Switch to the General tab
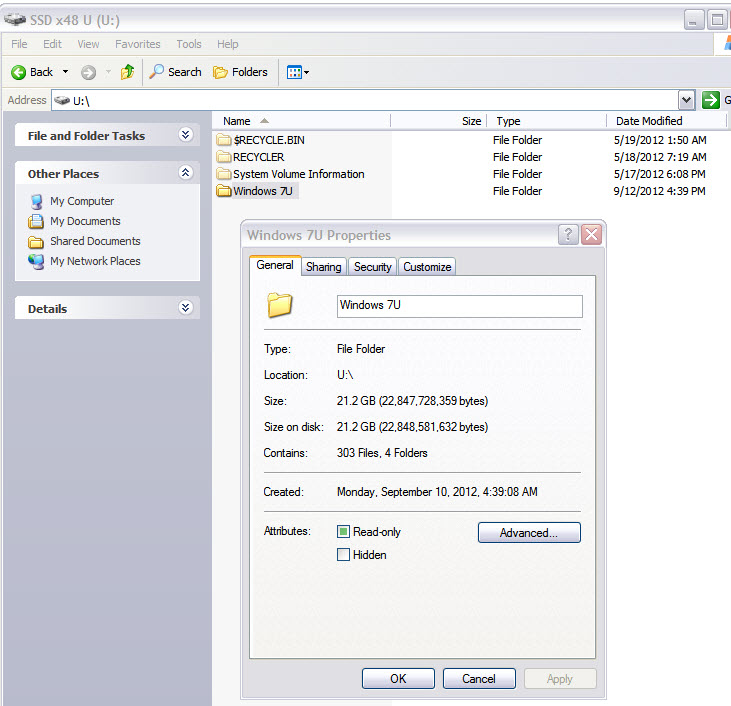Viewport: 731px width, 706px height. [x=275, y=265]
